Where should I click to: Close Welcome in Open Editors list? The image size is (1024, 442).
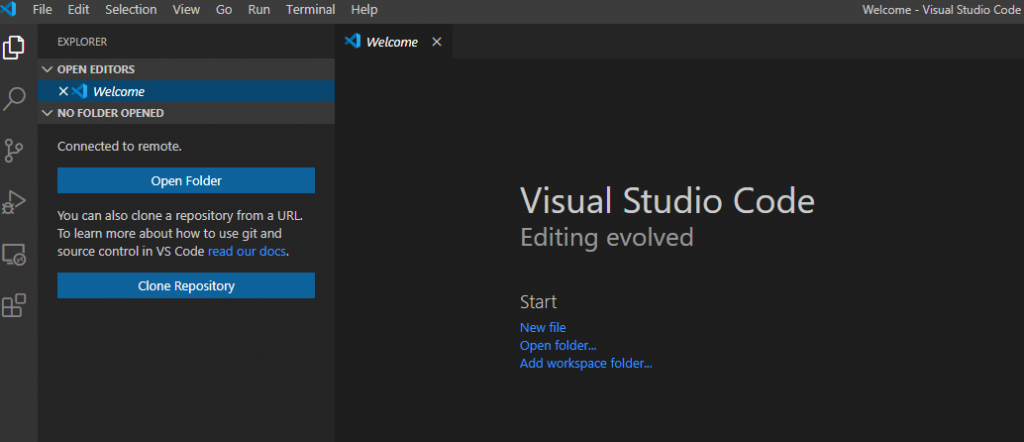(63, 91)
